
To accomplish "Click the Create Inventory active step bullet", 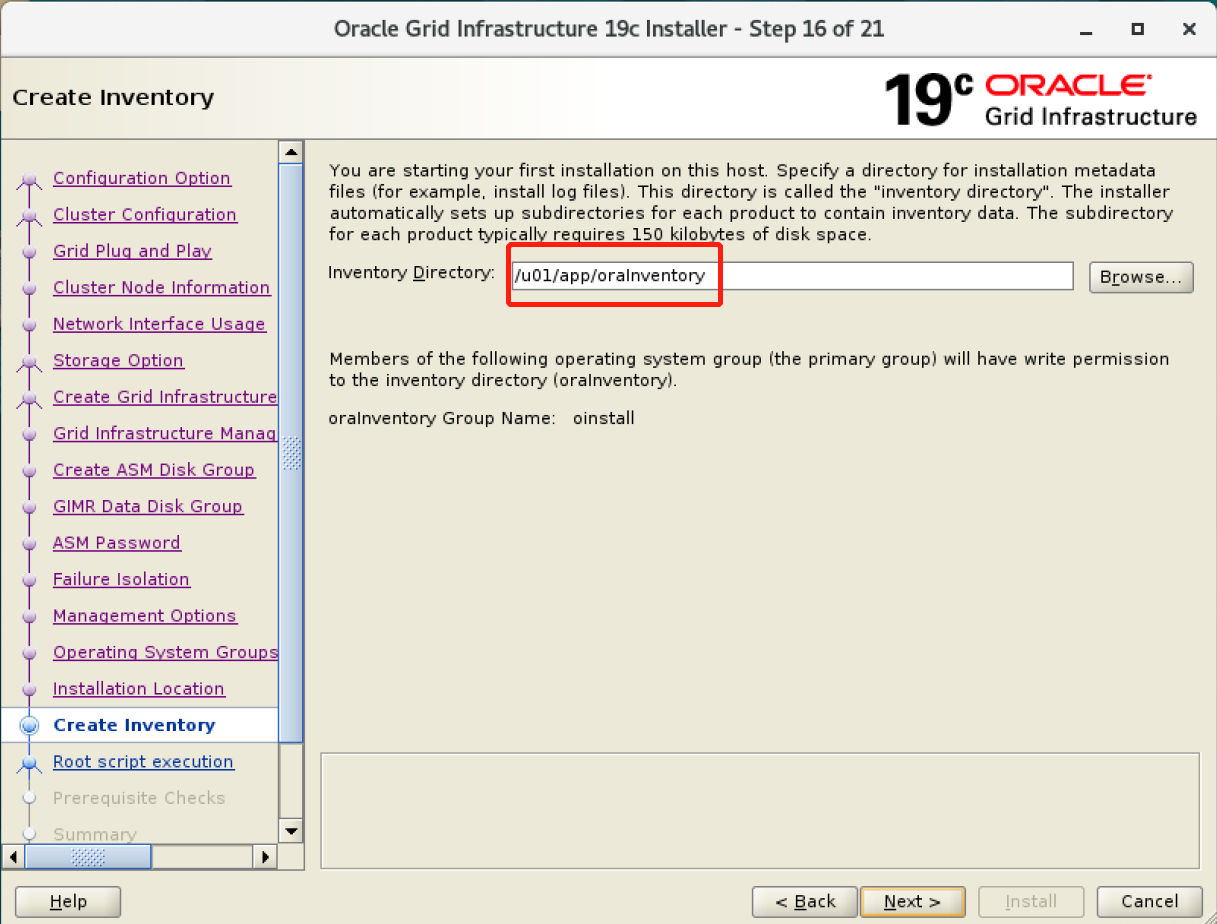I will [x=30, y=726].
